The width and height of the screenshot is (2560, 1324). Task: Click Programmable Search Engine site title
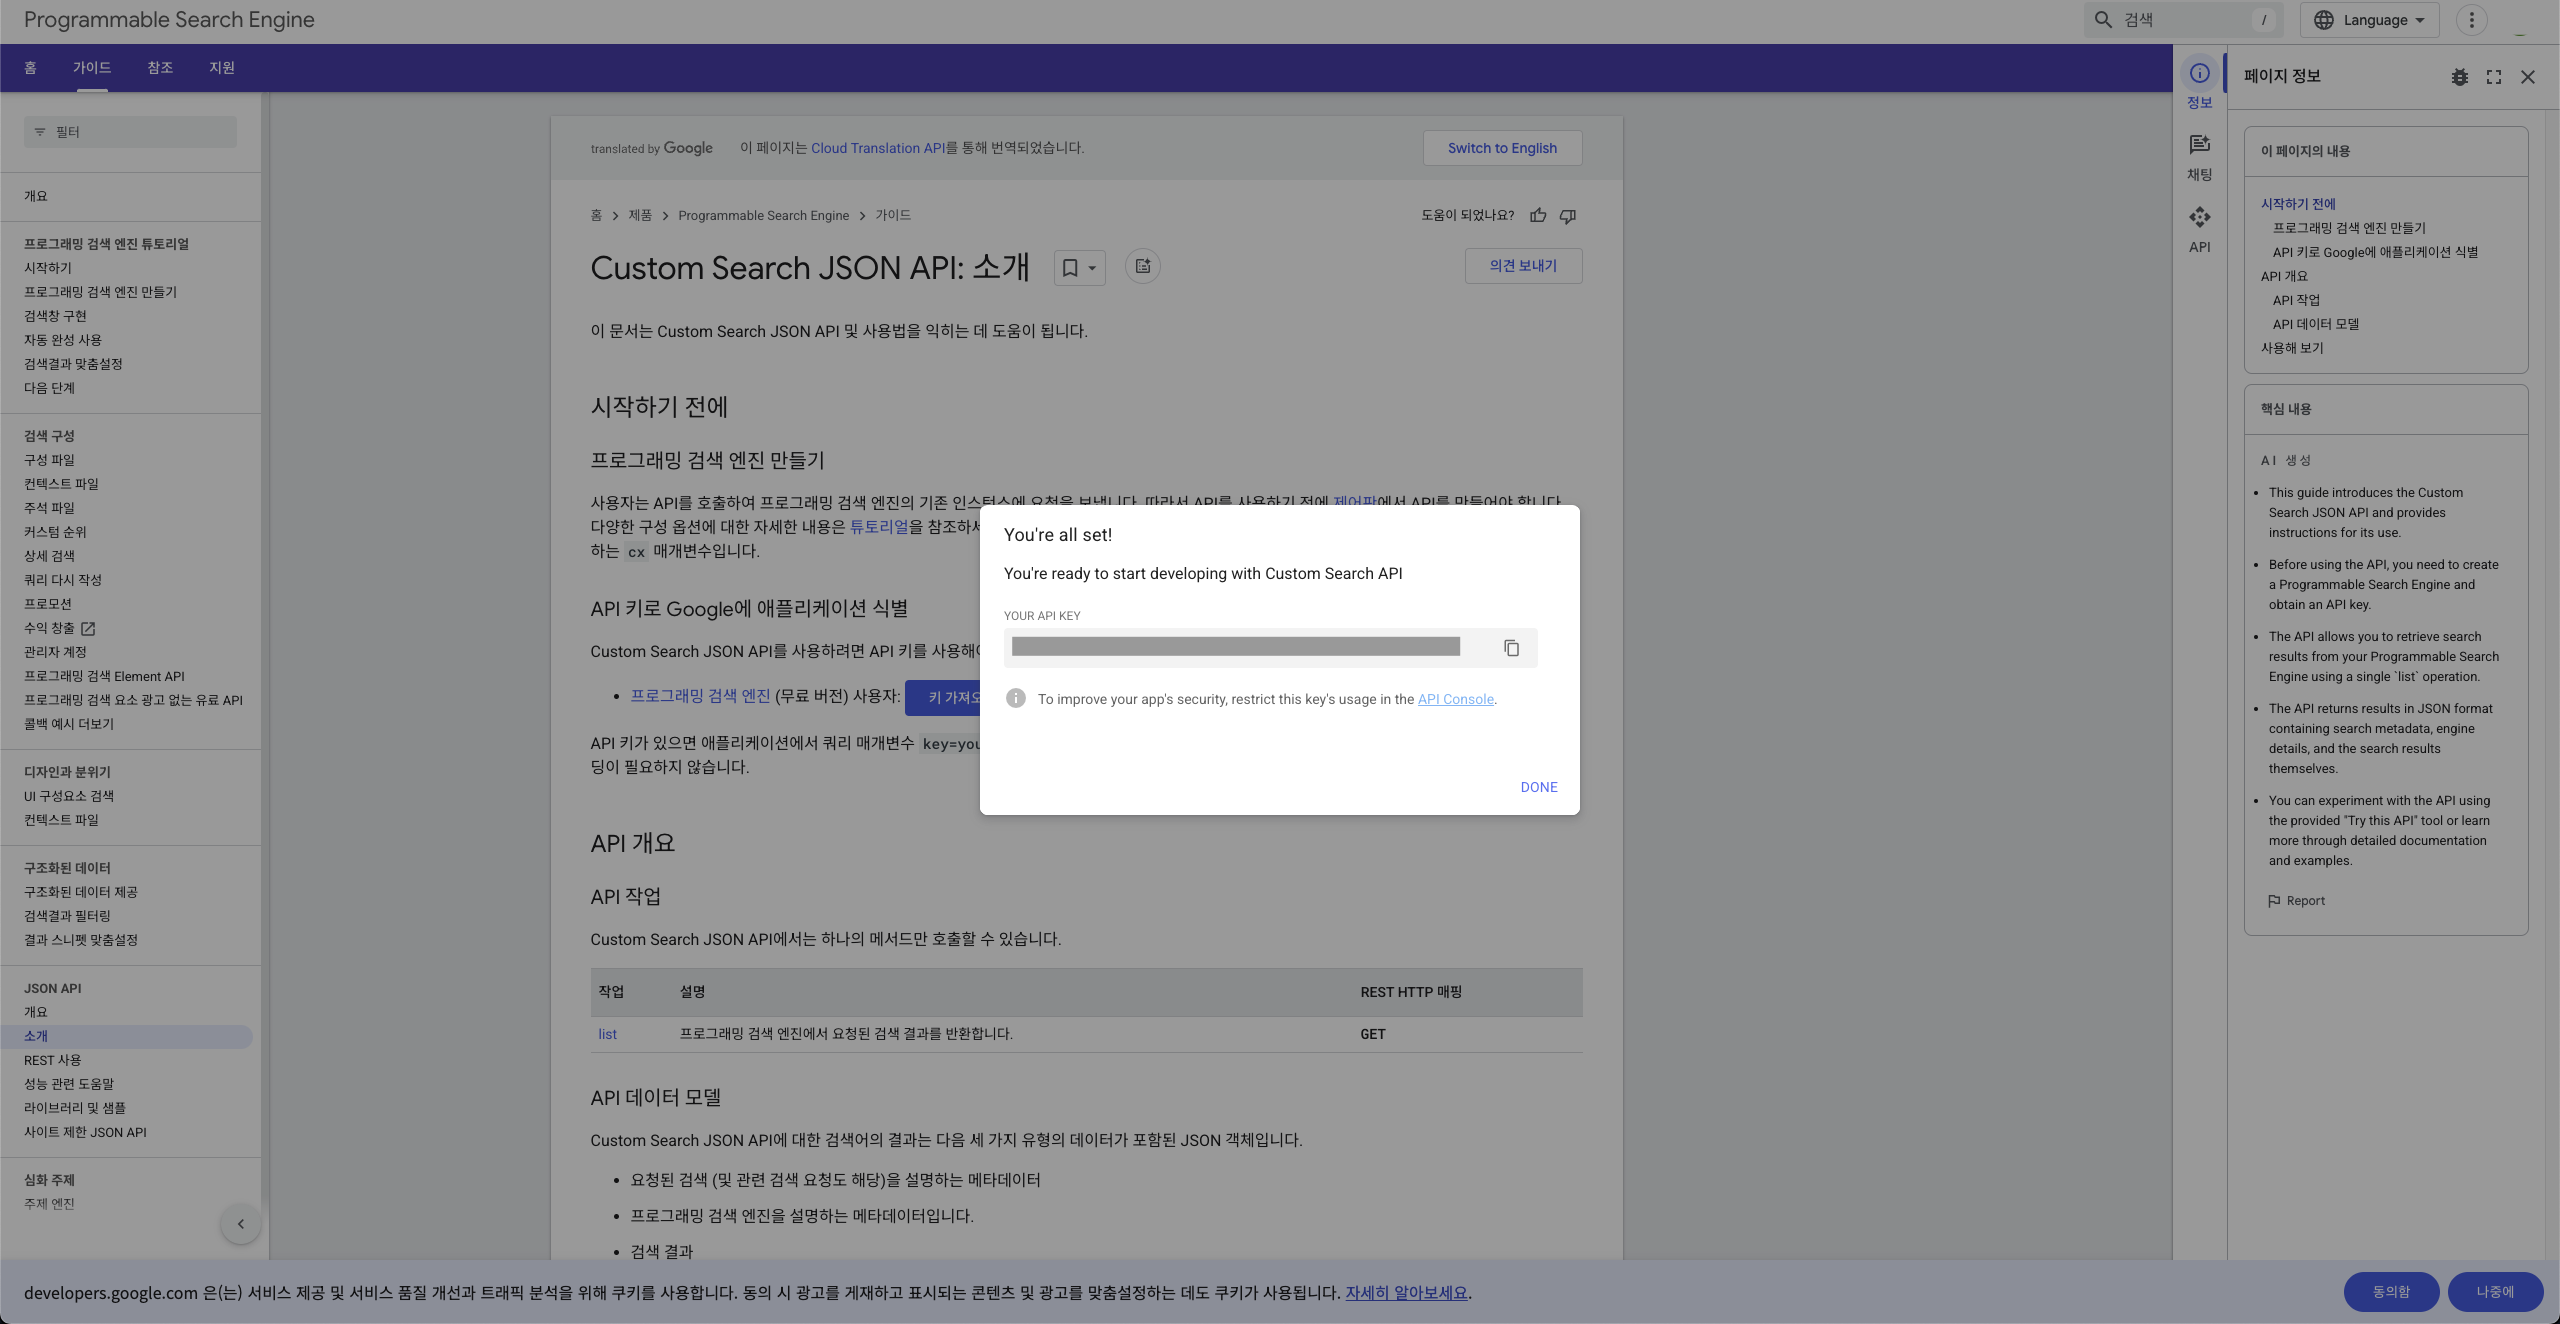point(169,20)
